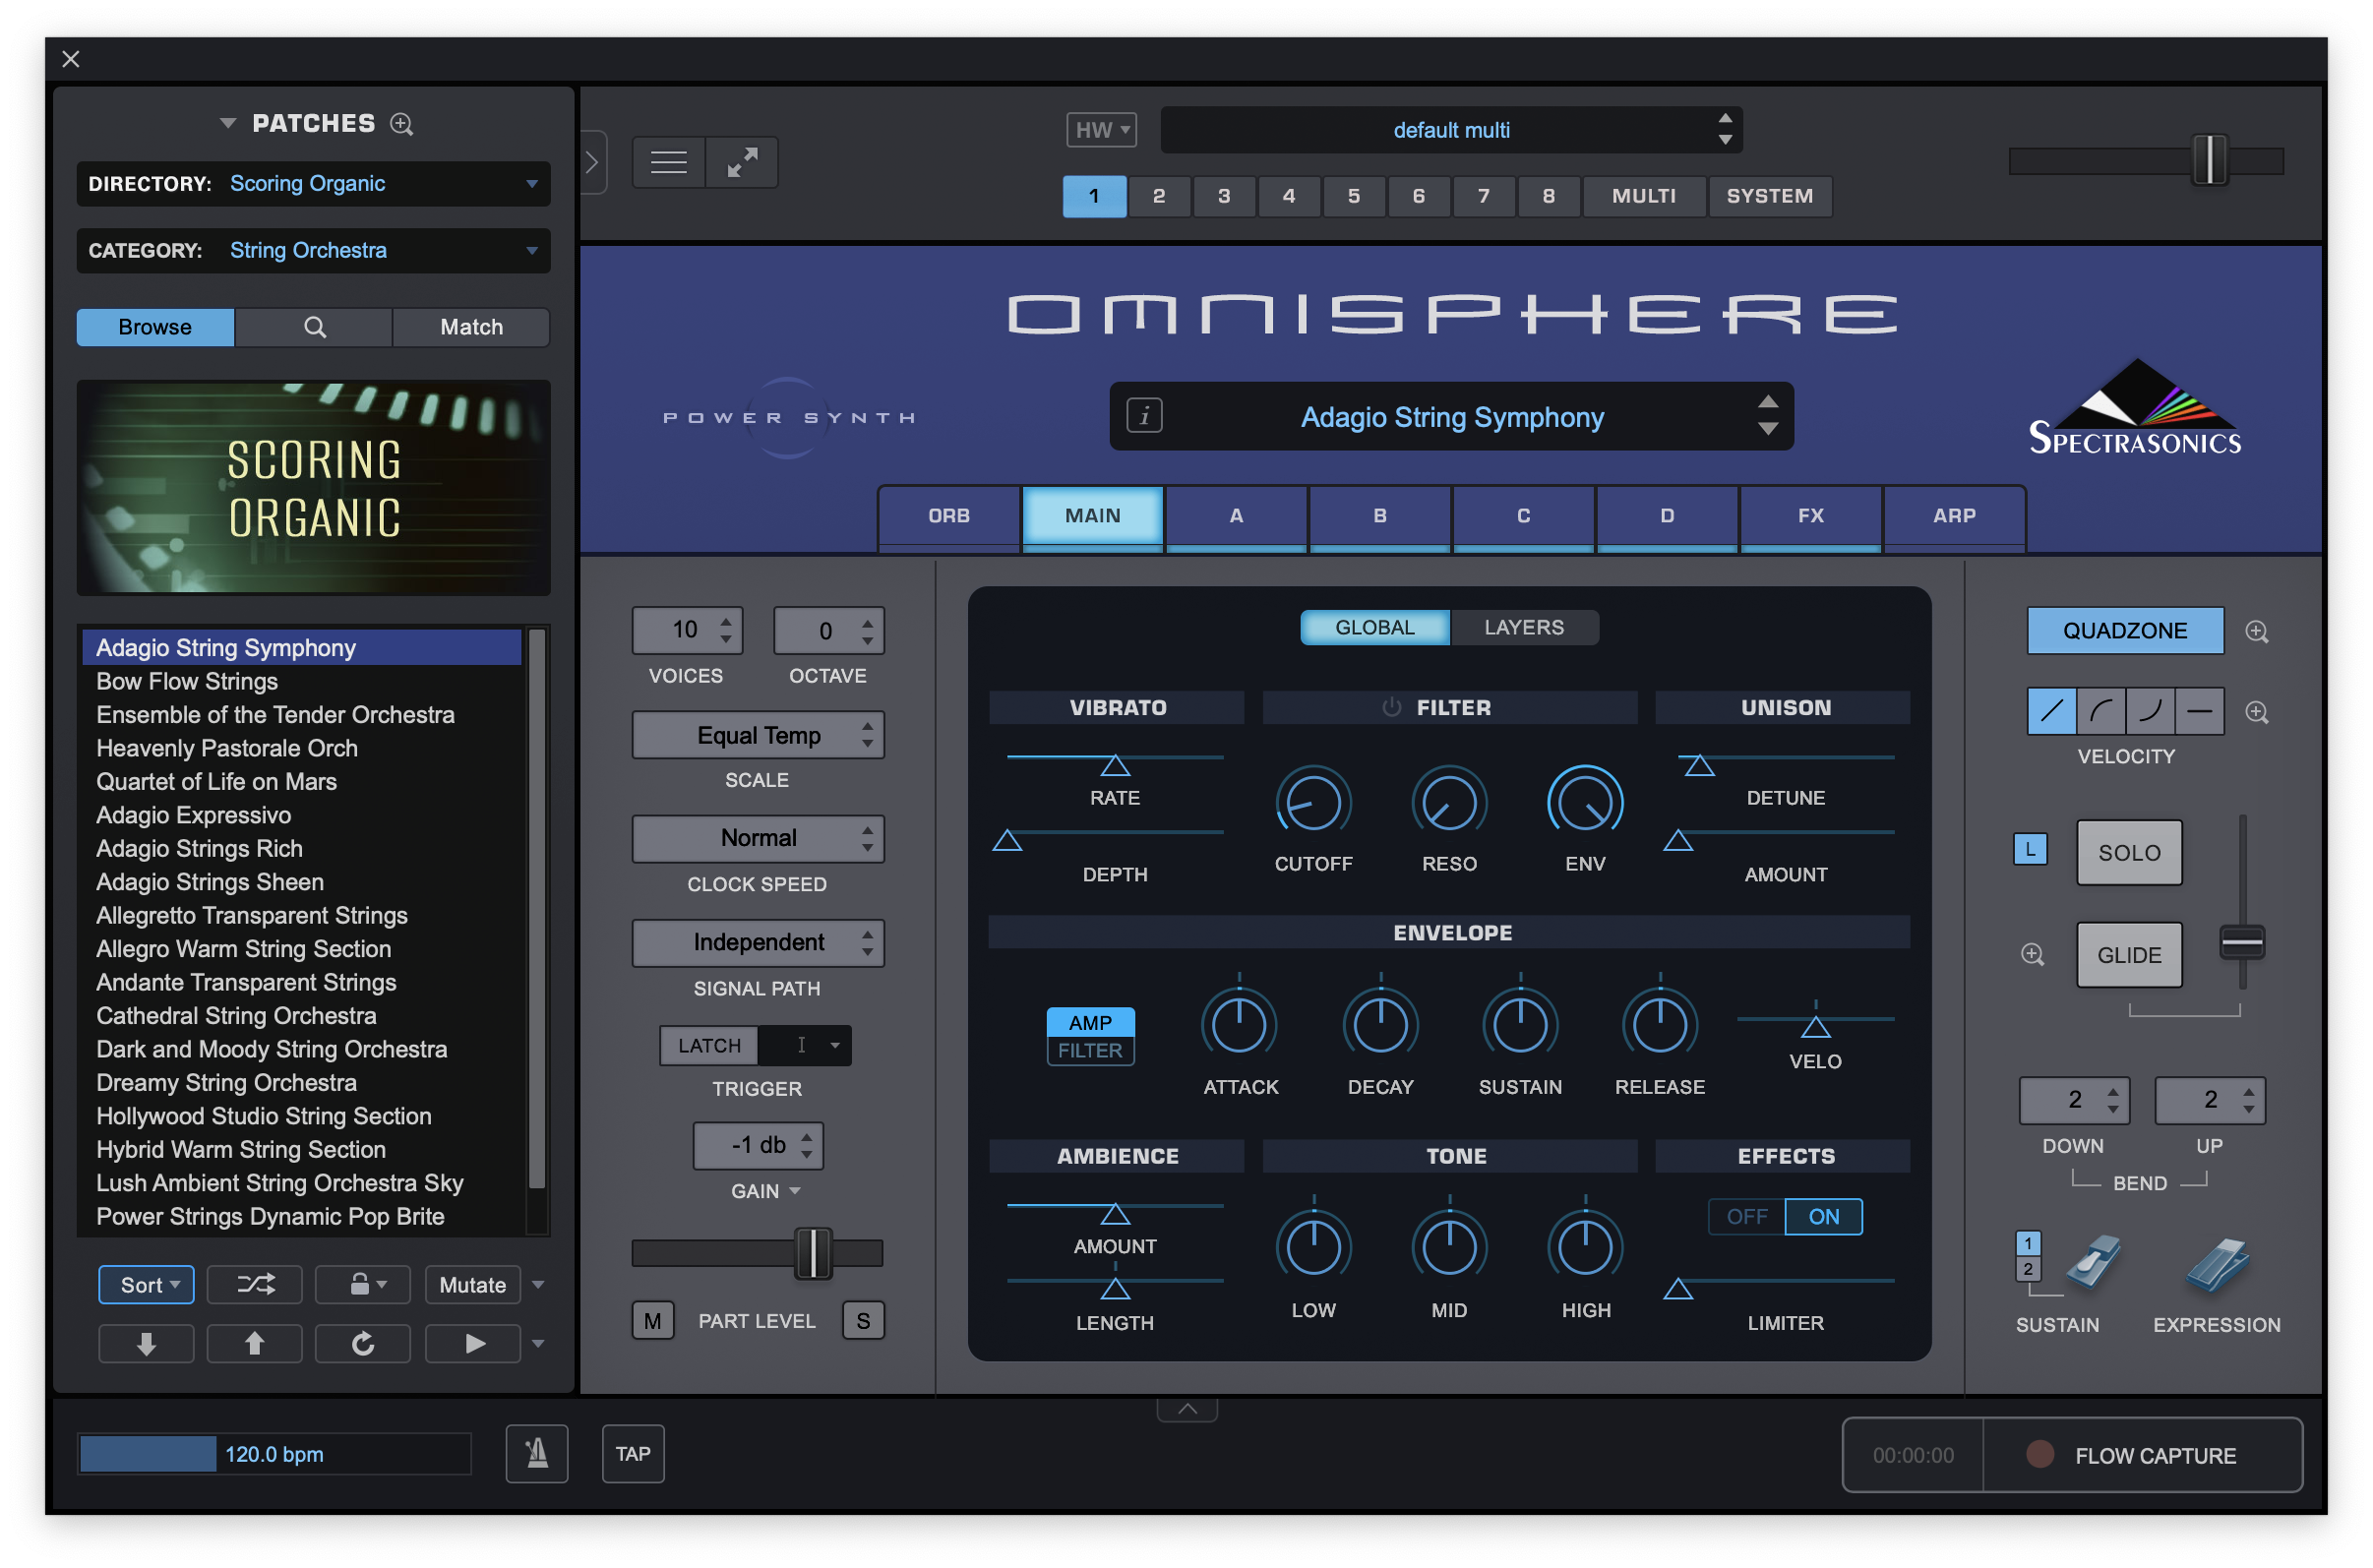Click the sustain pedal icon

point(2093,1261)
